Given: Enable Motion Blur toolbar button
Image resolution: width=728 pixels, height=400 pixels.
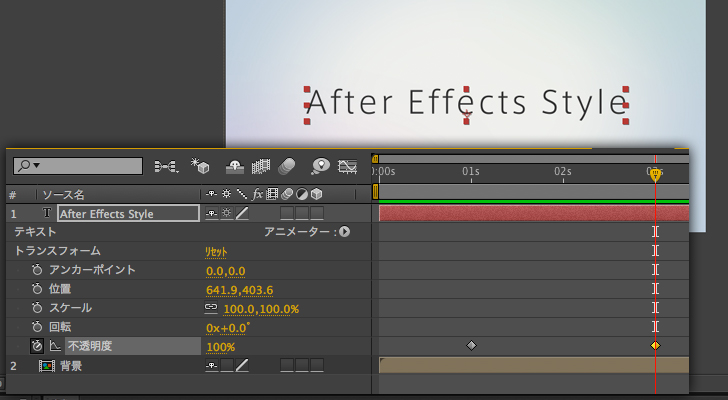Looking at the screenshot, I should [x=286, y=166].
